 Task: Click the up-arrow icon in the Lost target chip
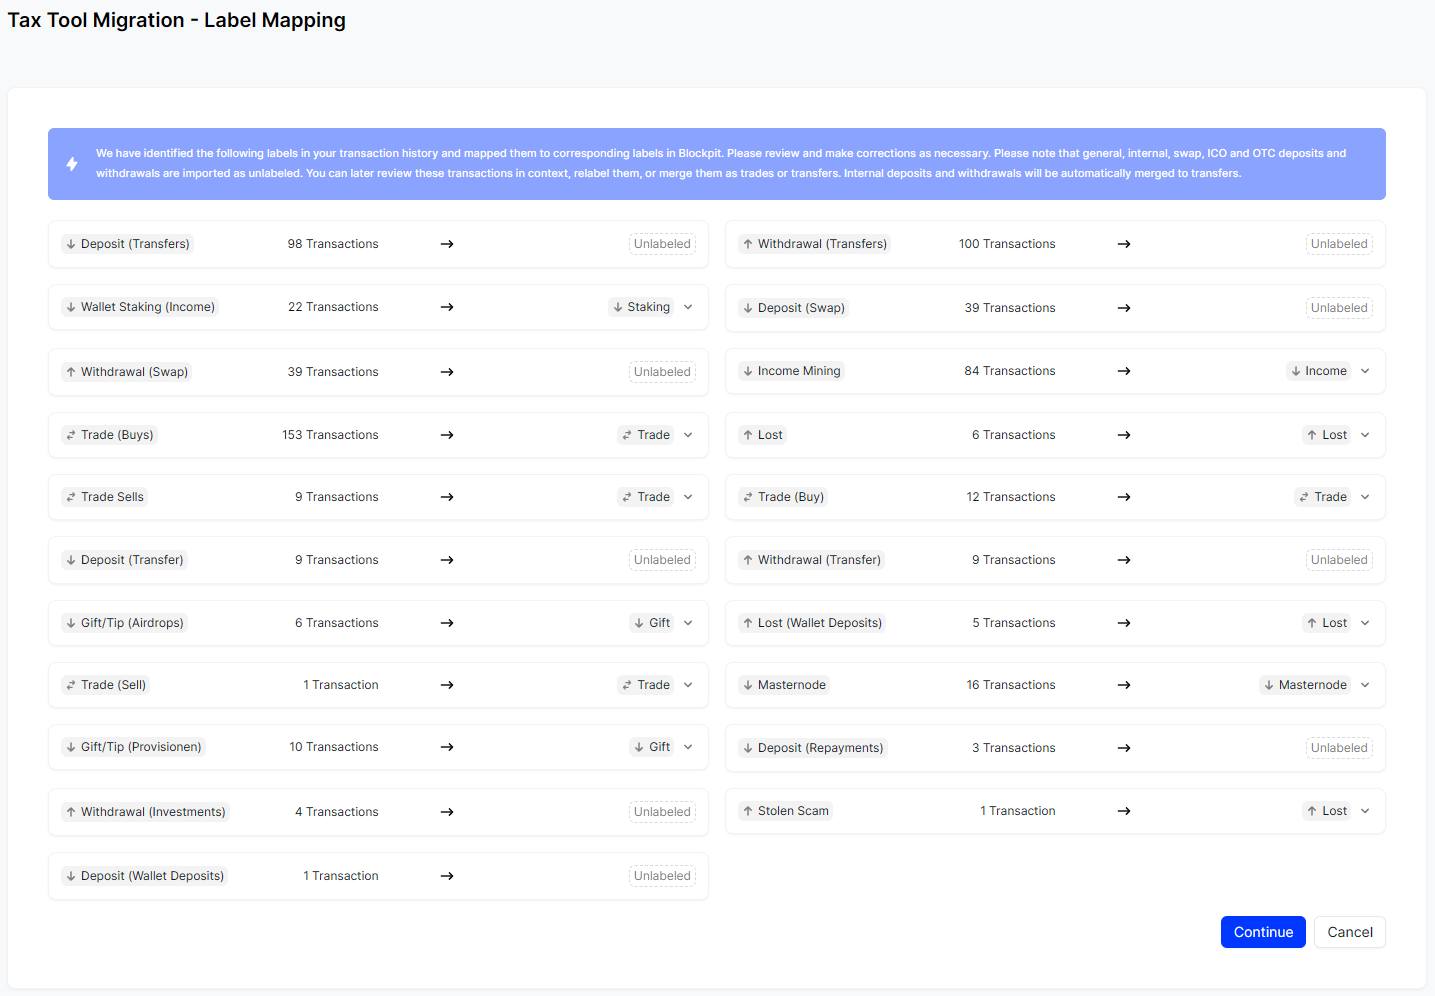click(x=1313, y=434)
